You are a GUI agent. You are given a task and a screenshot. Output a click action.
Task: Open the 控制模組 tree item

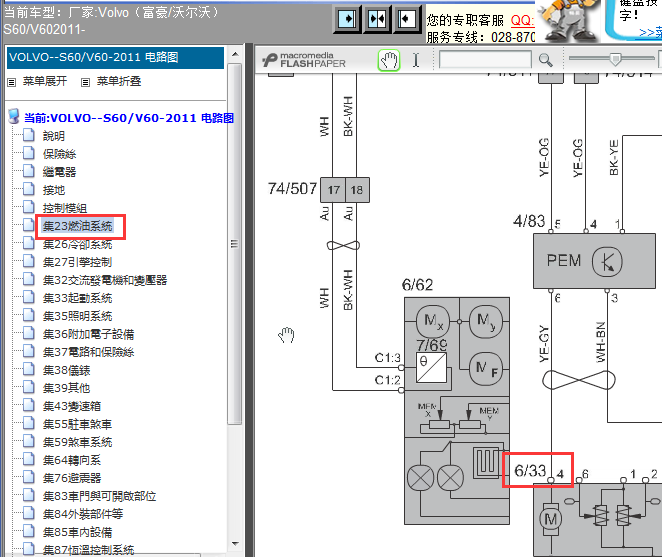tap(65, 208)
